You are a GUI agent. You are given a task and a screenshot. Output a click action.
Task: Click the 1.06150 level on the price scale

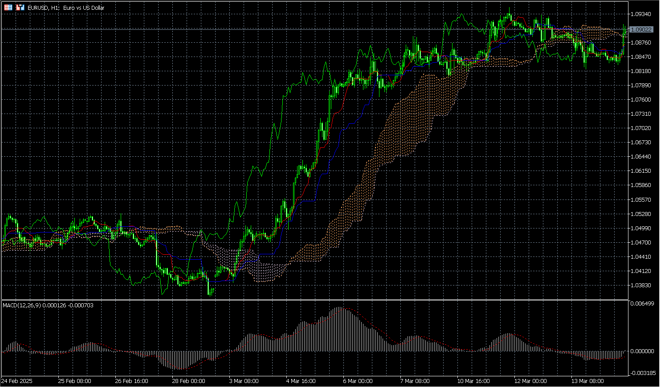click(640, 171)
